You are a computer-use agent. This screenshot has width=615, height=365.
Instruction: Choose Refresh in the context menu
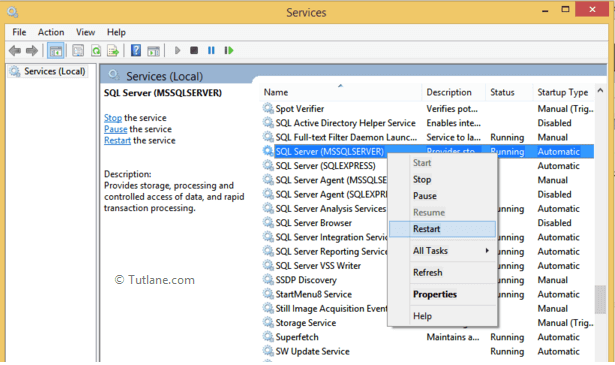pyautogui.click(x=442, y=272)
